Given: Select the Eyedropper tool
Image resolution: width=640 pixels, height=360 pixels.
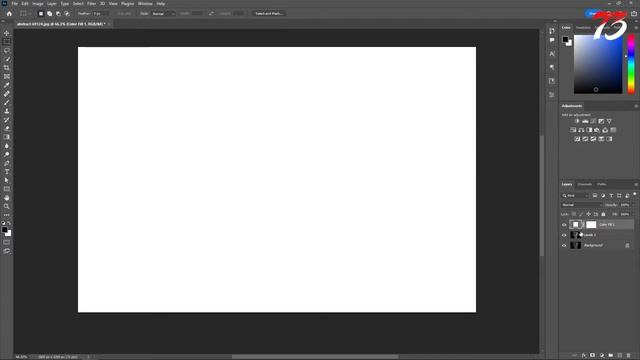Looking at the screenshot, I should (7, 85).
